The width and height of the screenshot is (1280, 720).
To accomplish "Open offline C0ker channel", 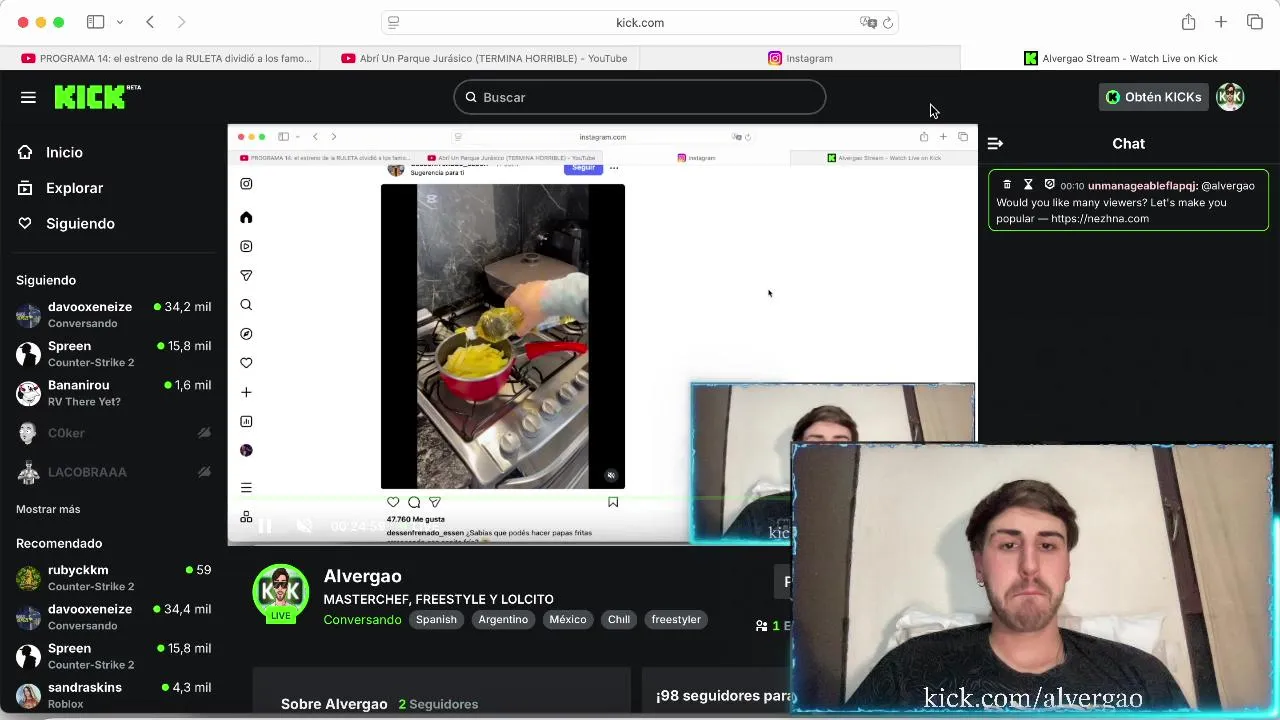I will click(113, 433).
